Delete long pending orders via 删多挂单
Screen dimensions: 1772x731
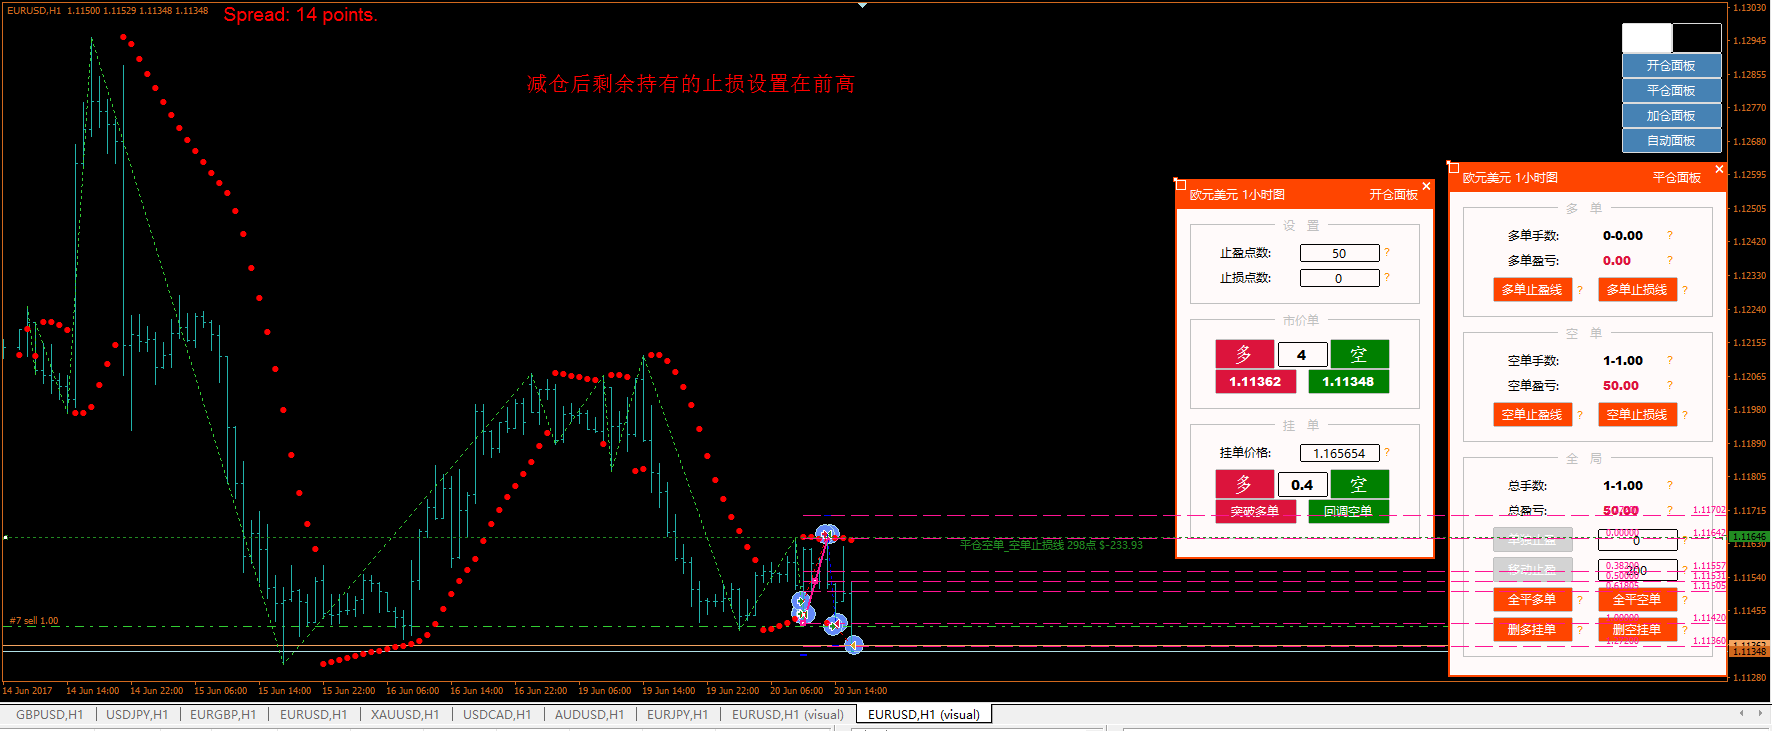tap(1532, 630)
